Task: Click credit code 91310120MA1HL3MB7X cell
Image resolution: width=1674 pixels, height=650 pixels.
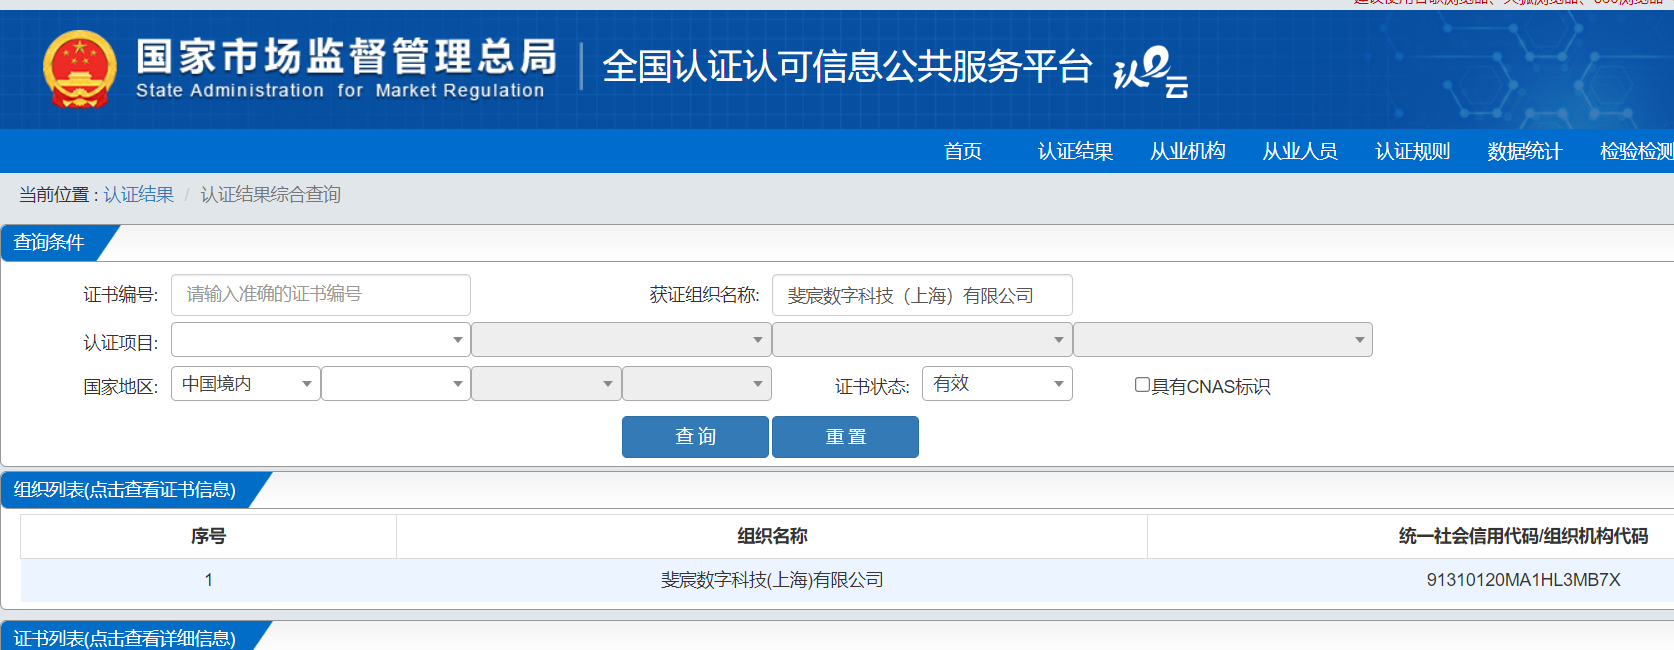Action: coord(1523,580)
